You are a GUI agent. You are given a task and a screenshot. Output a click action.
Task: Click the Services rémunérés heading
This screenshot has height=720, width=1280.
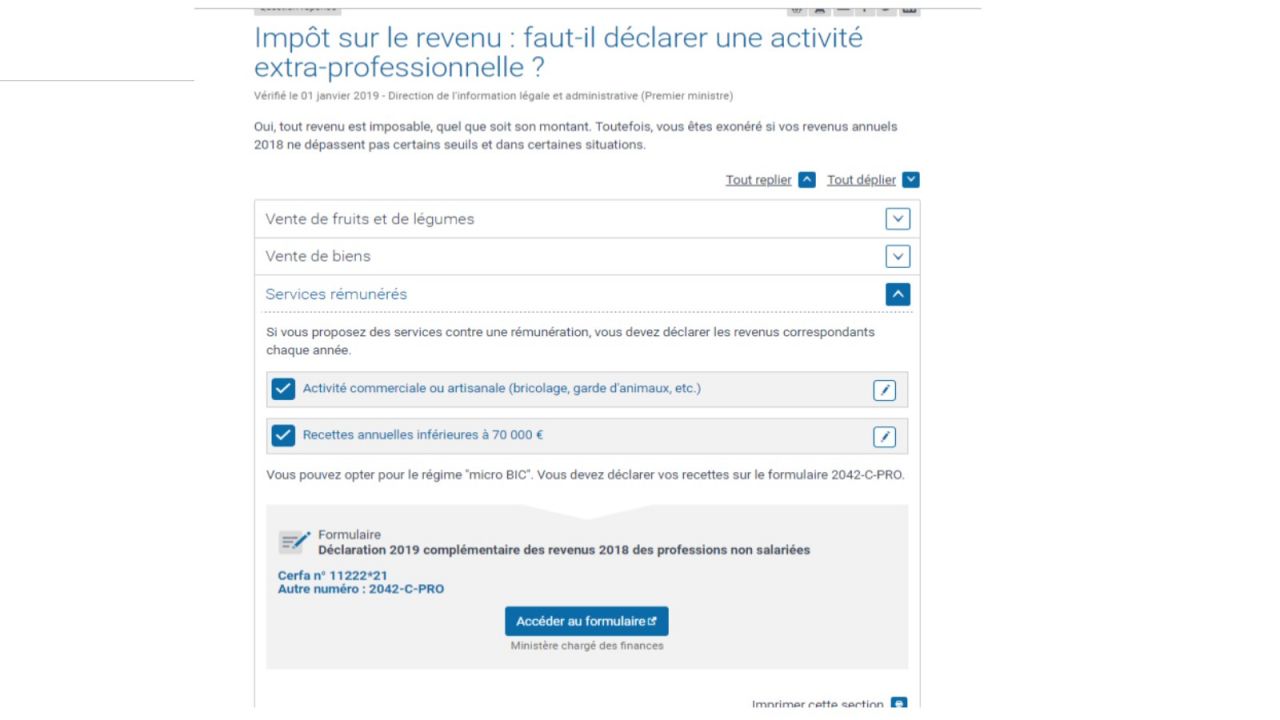[336, 294]
